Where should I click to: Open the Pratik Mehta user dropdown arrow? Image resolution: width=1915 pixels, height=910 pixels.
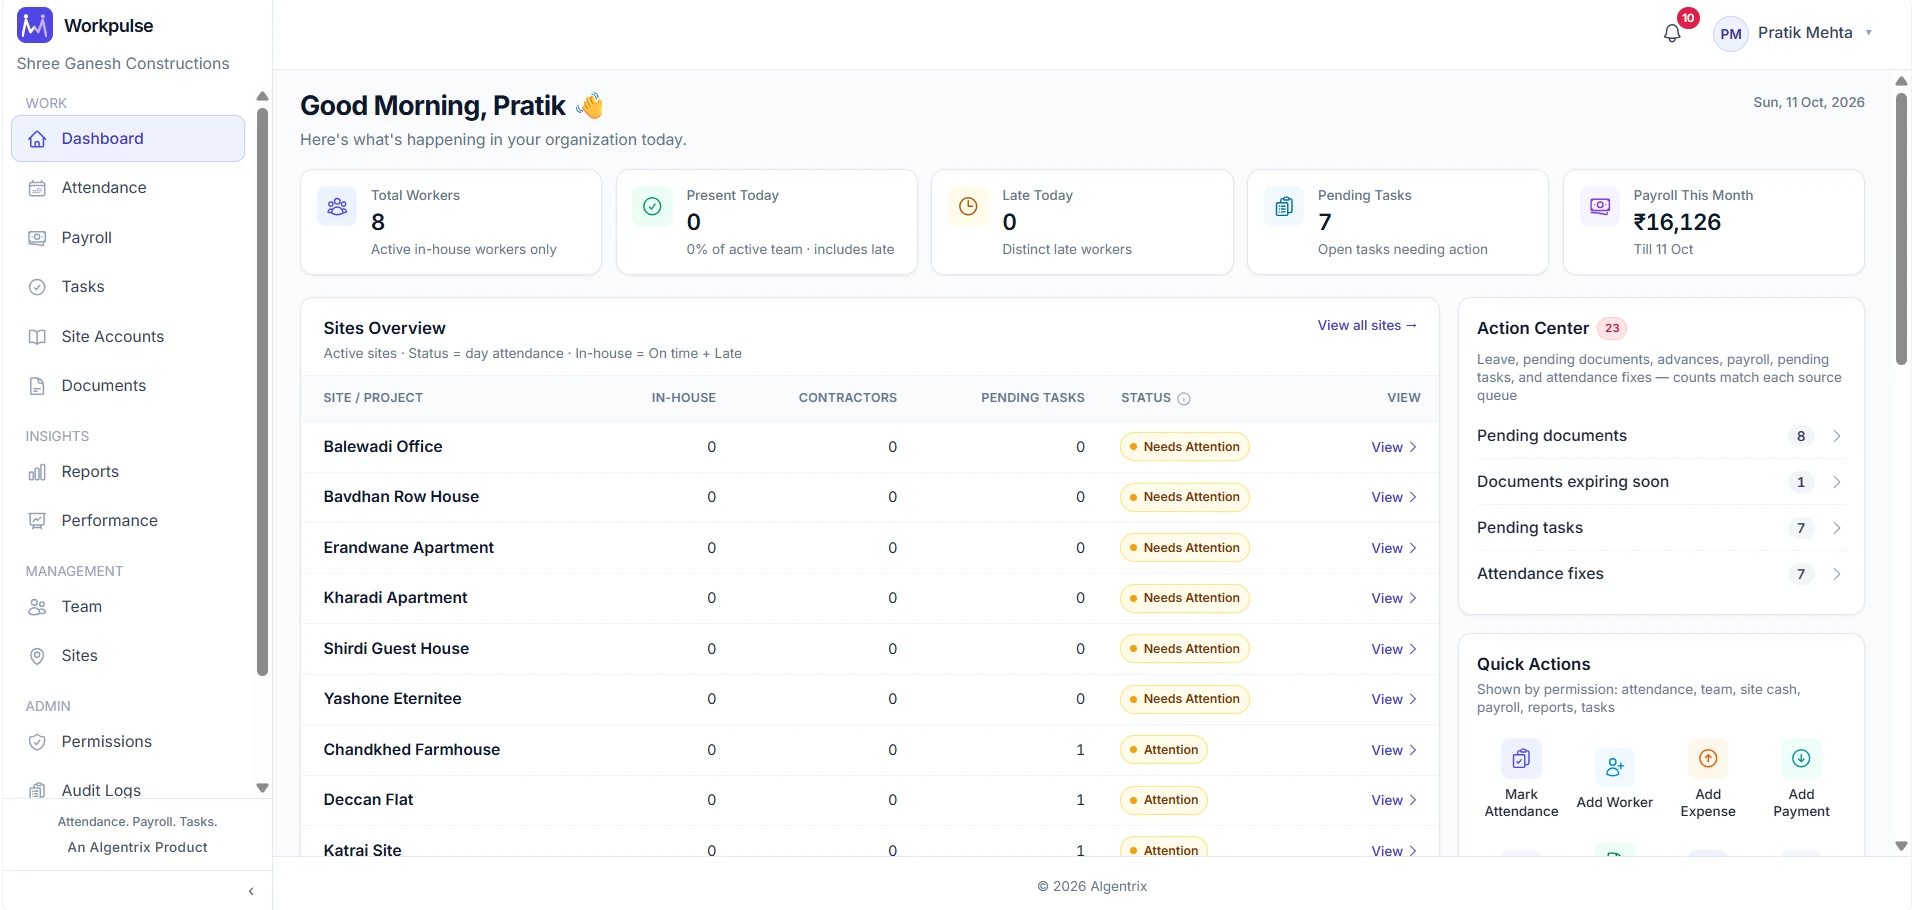point(1868,33)
